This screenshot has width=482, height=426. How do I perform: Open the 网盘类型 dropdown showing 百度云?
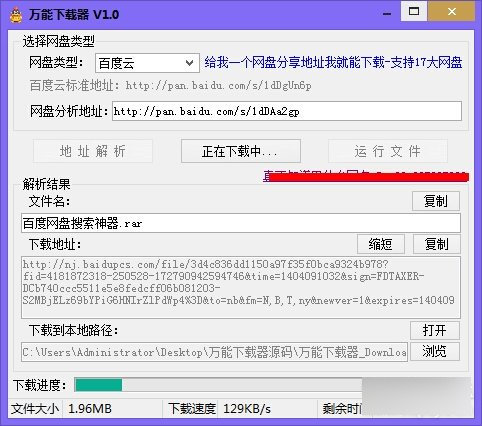147,63
